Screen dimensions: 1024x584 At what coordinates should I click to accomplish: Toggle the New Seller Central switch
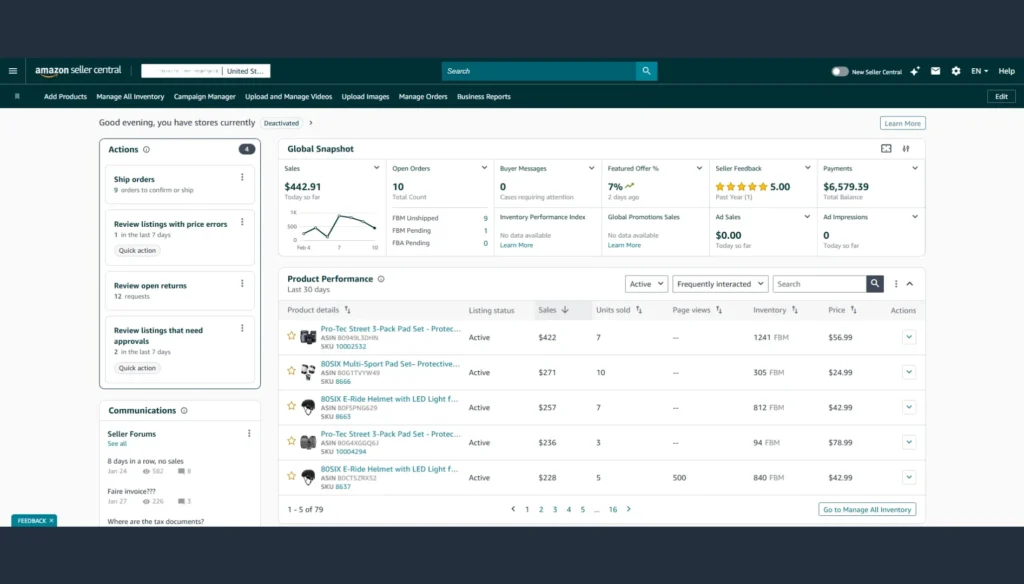click(x=840, y=72)
